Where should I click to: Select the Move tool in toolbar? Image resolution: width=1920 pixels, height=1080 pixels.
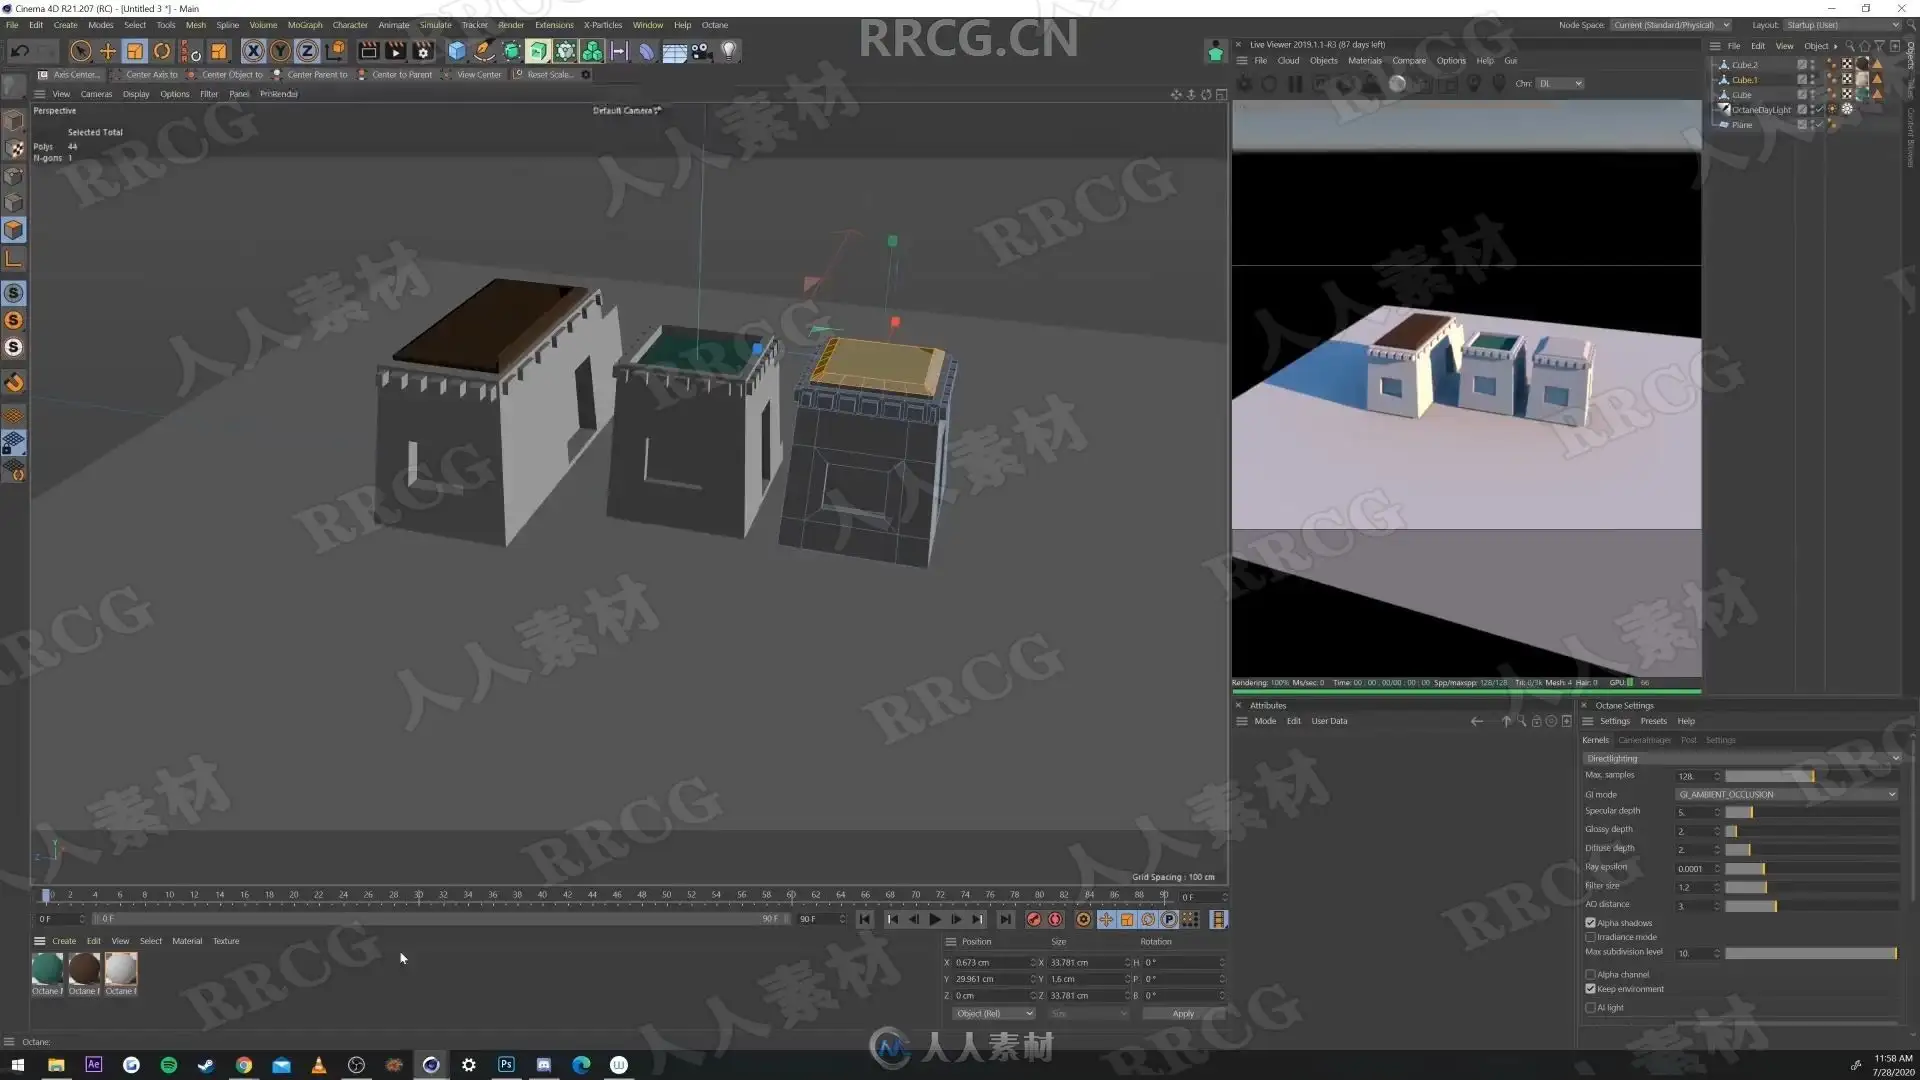tap(108, 51)
